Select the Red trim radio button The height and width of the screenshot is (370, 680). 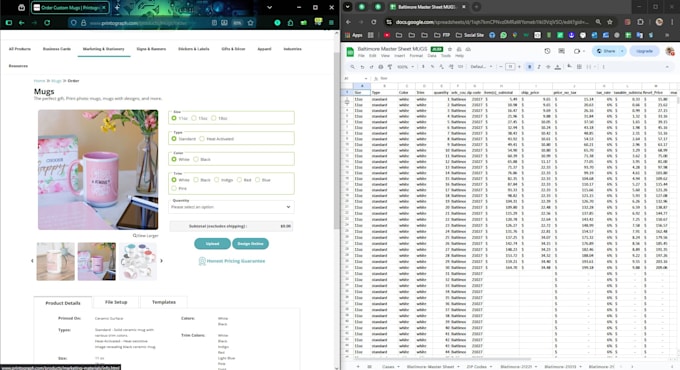point(239,180)
